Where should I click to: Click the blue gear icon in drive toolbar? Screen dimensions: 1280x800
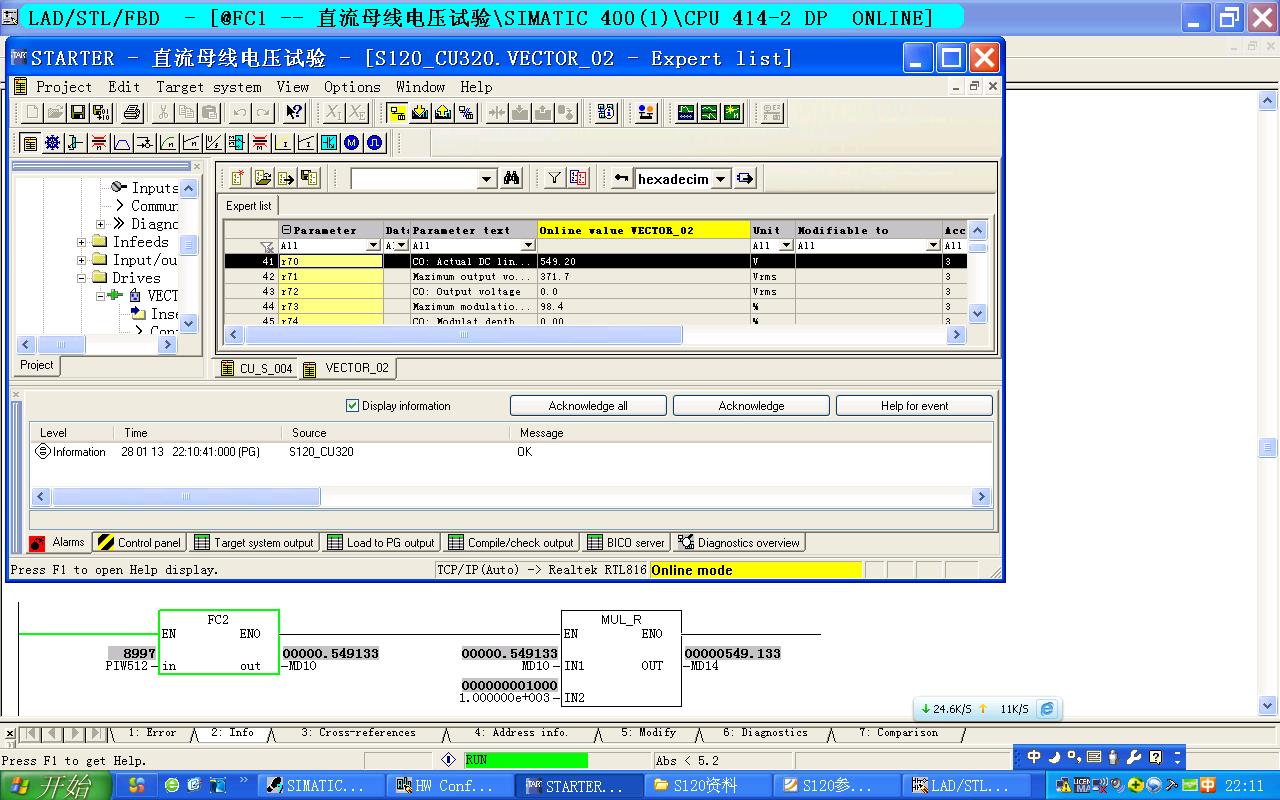click(x=52, y=143)
